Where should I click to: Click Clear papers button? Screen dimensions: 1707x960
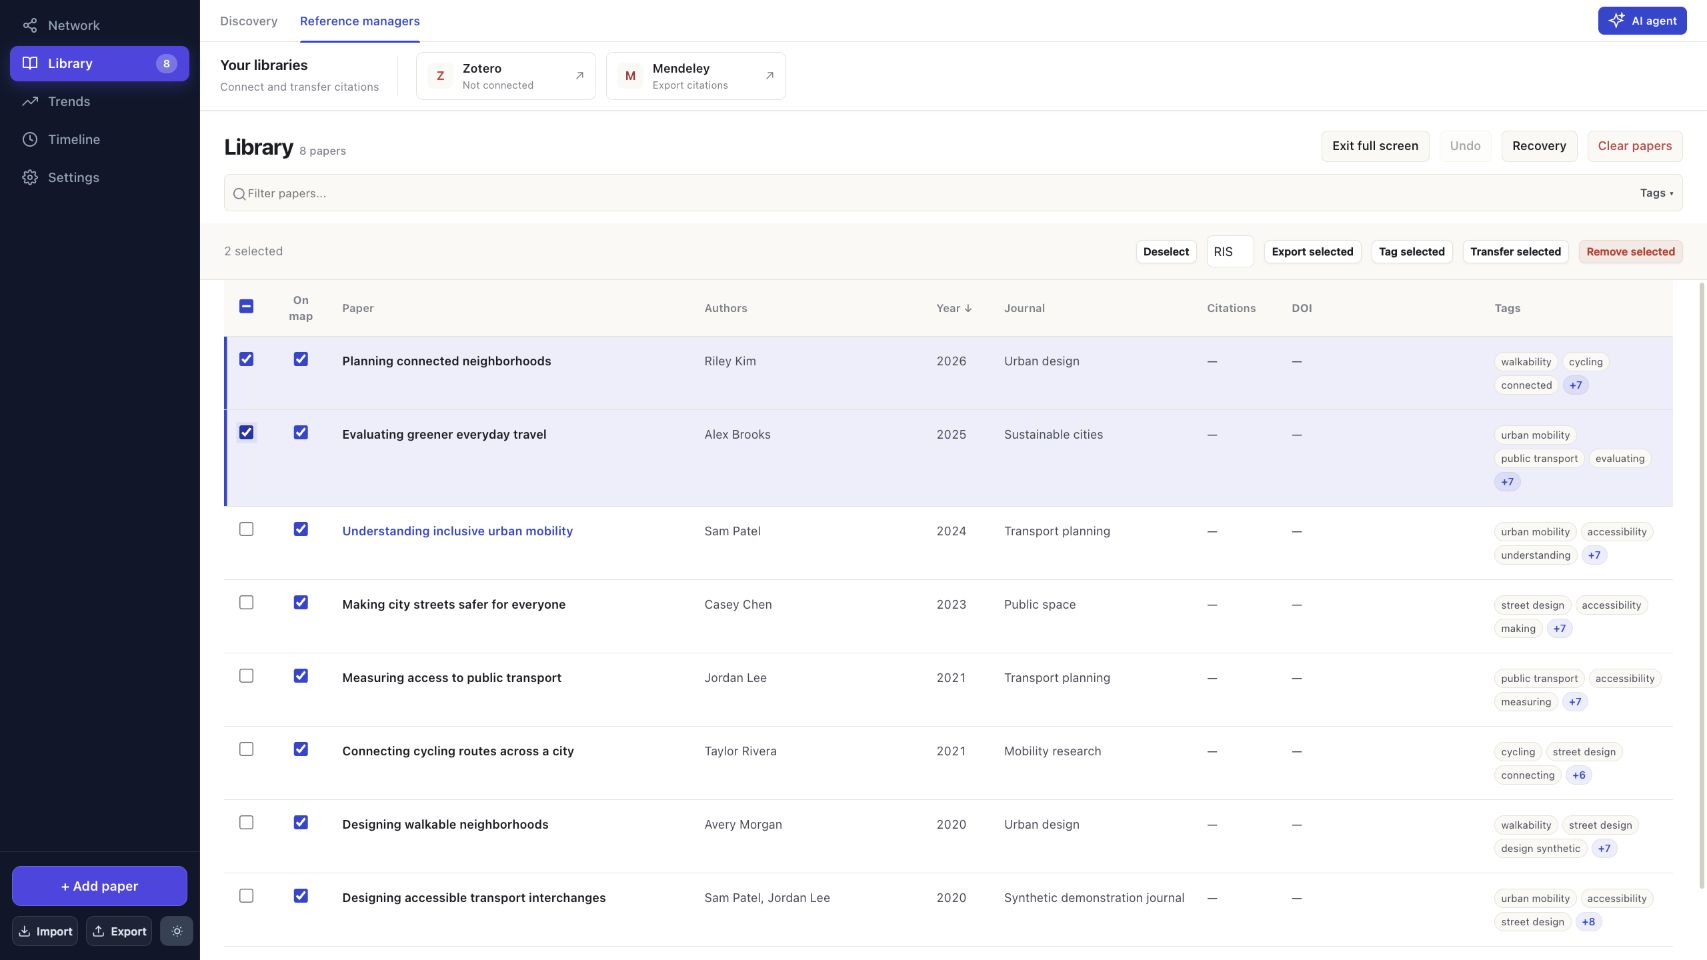click(x=1634, y=146)
